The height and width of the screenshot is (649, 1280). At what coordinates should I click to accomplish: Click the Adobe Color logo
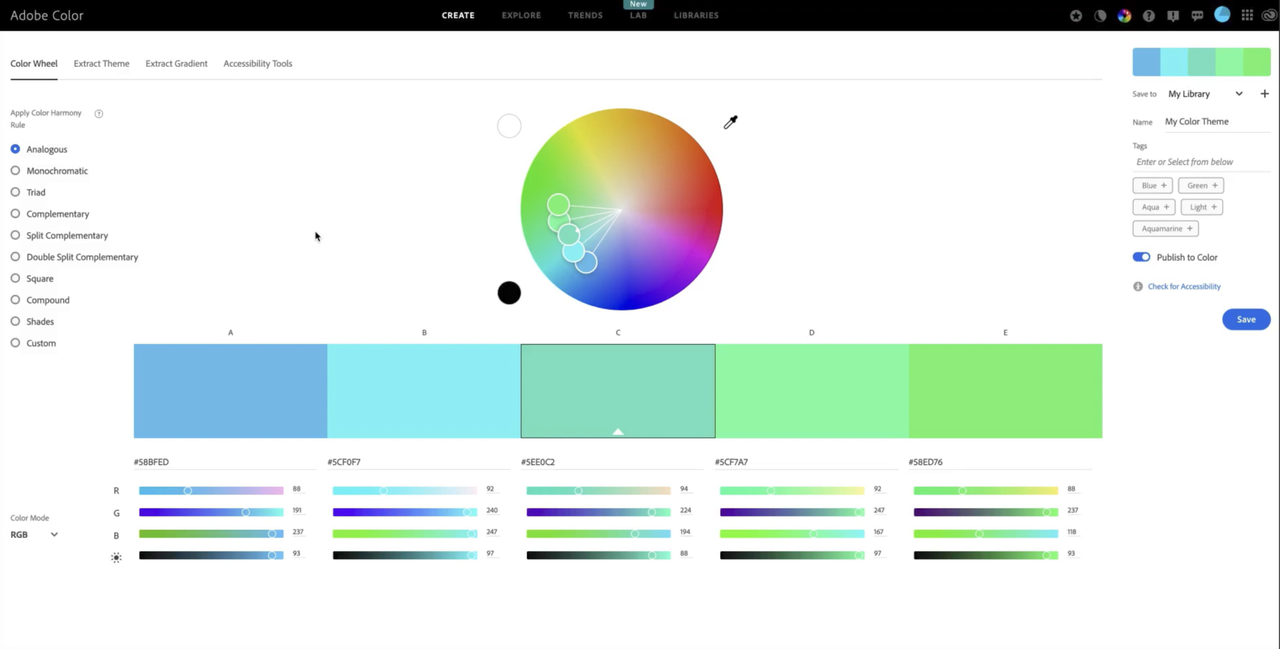[x=47, y=15]
